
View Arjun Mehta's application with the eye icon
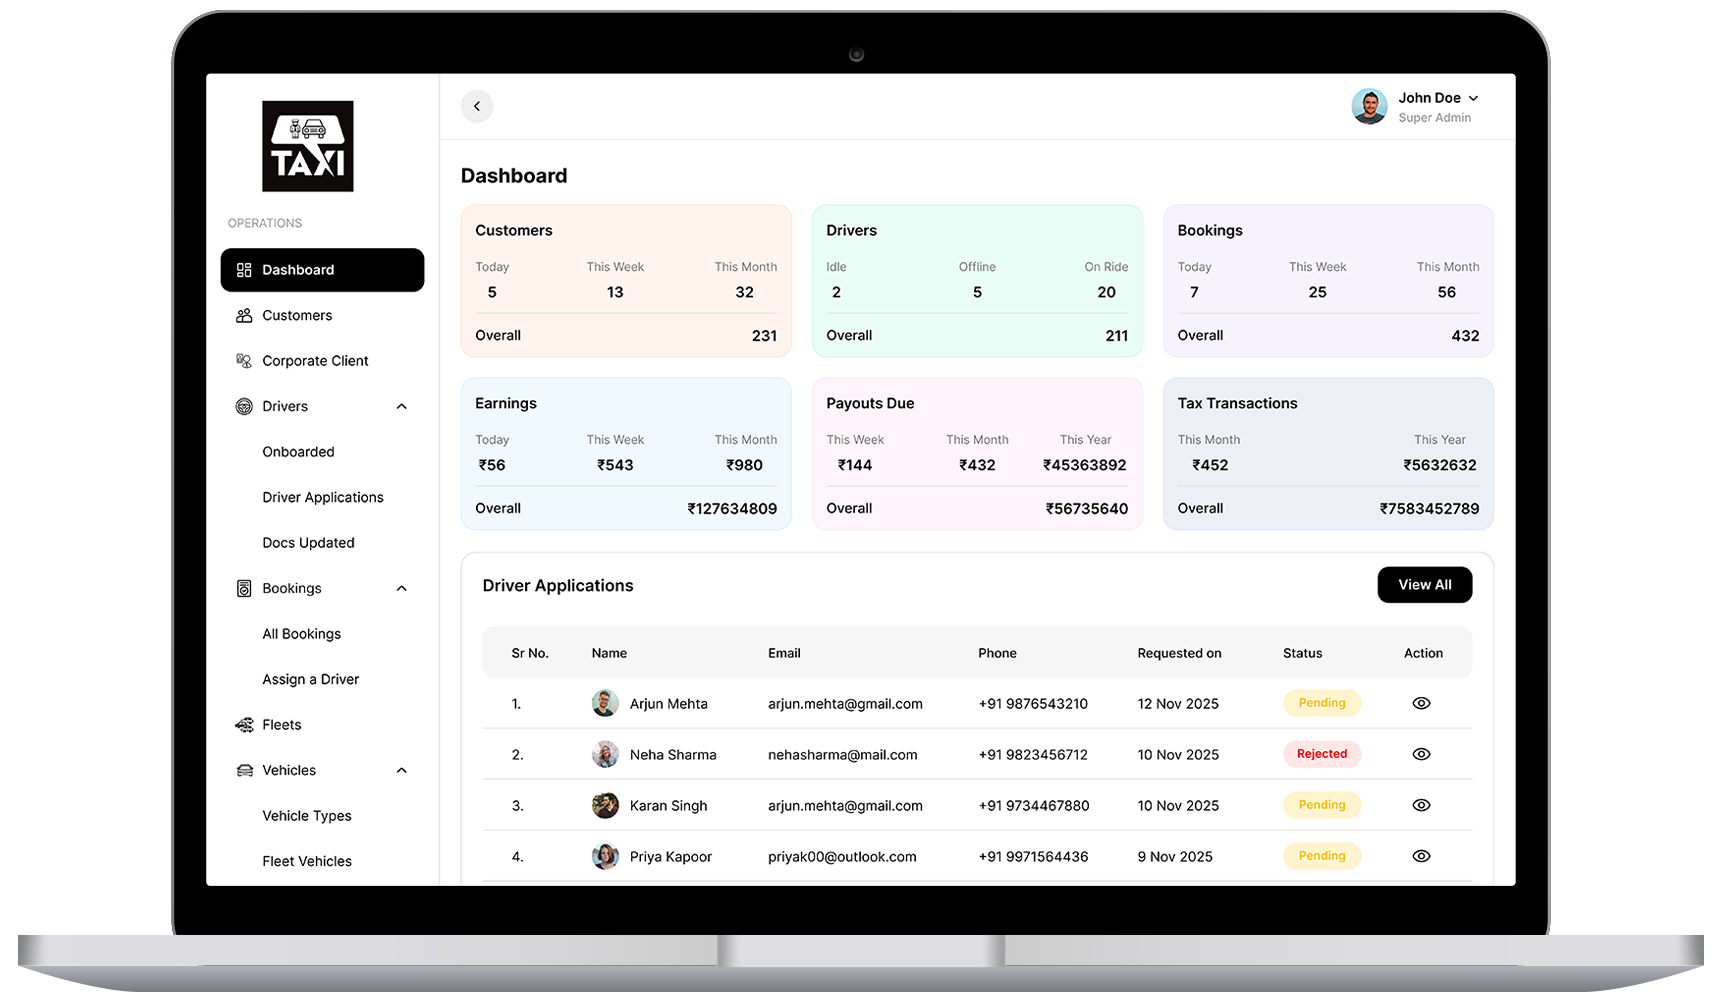1422,703
